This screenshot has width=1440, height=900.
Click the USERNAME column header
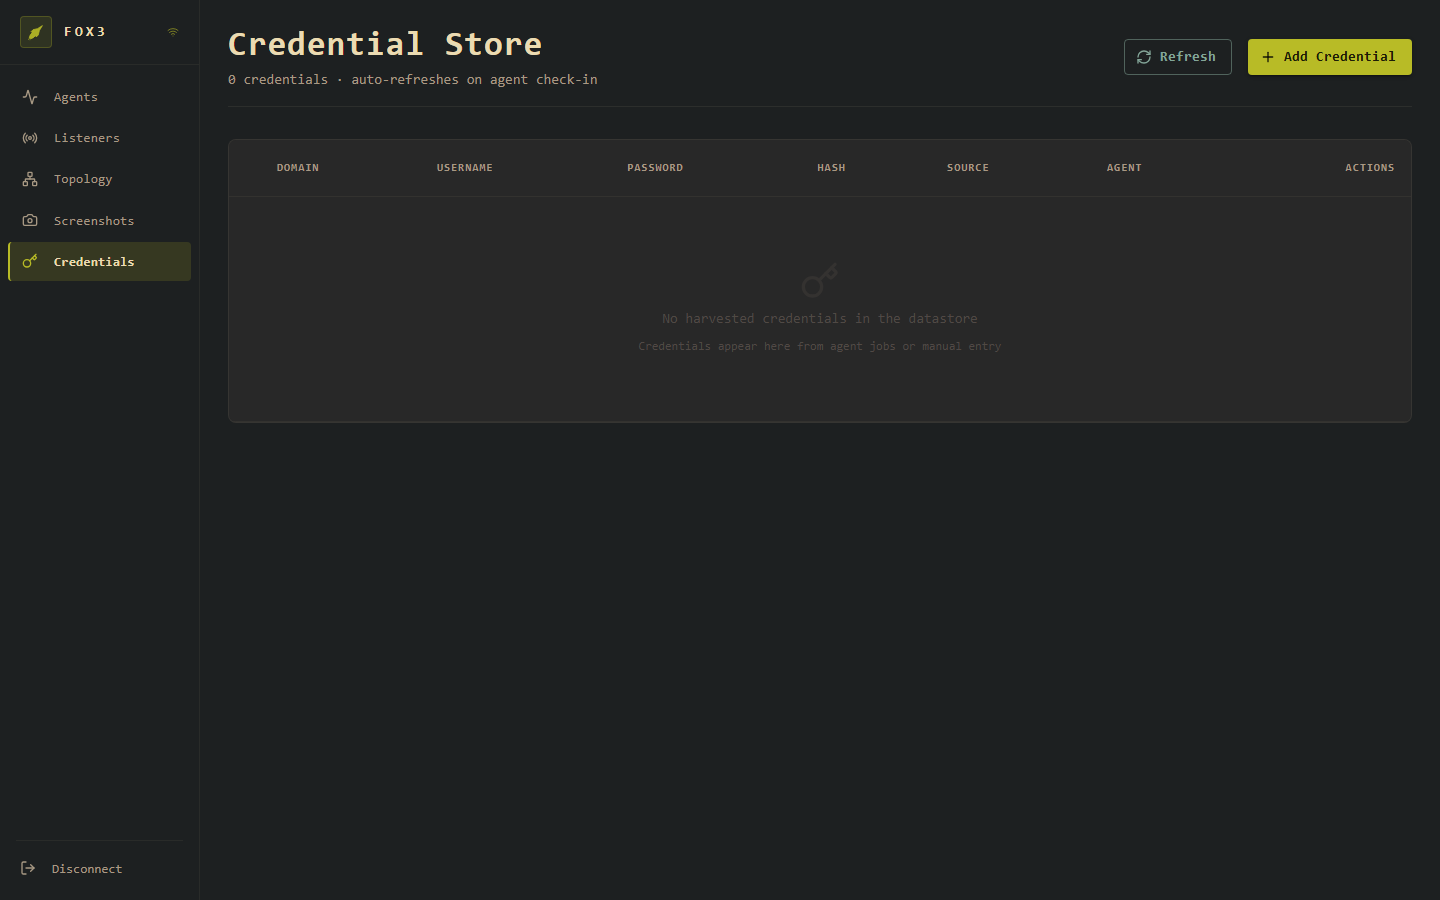465,168
